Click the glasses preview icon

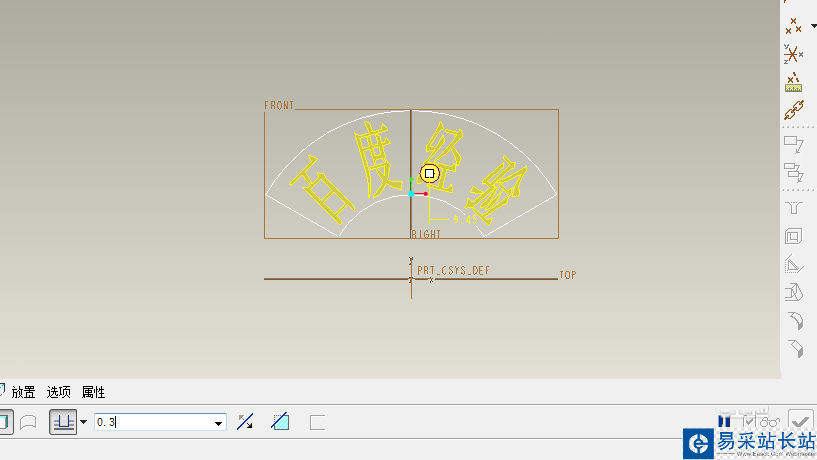[770, 421]
